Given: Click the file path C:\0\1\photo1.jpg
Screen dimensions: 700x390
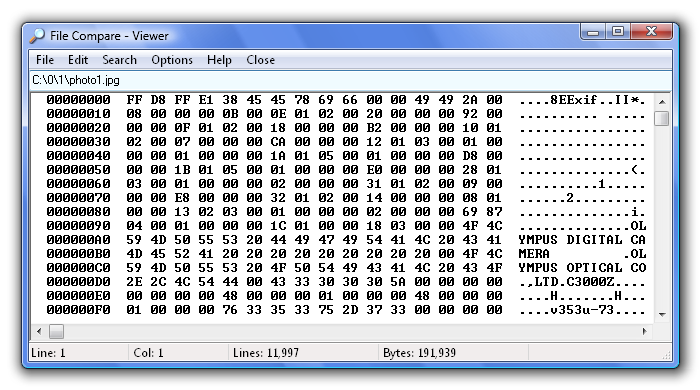Looking at the screenshot, I should click(76, 80).
